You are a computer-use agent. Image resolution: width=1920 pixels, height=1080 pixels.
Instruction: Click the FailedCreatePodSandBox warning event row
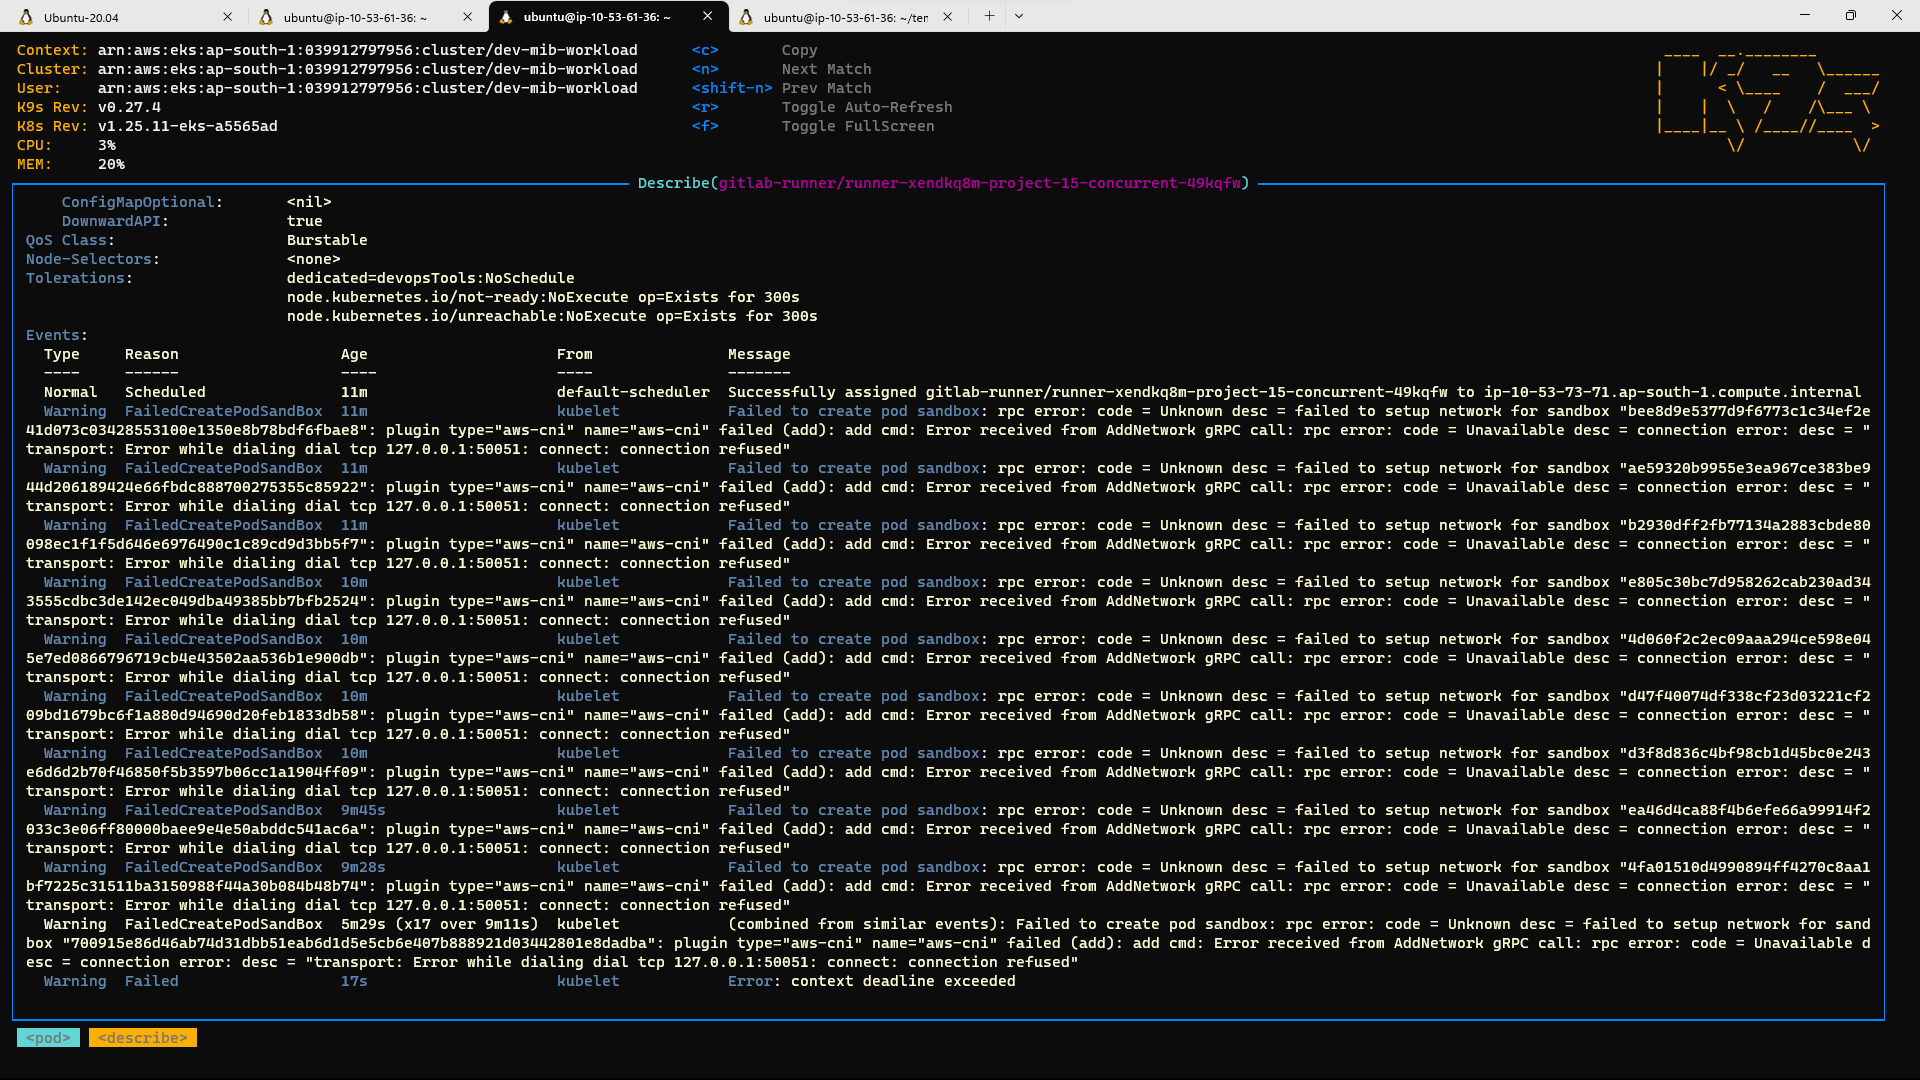click(x=222, y=410)
